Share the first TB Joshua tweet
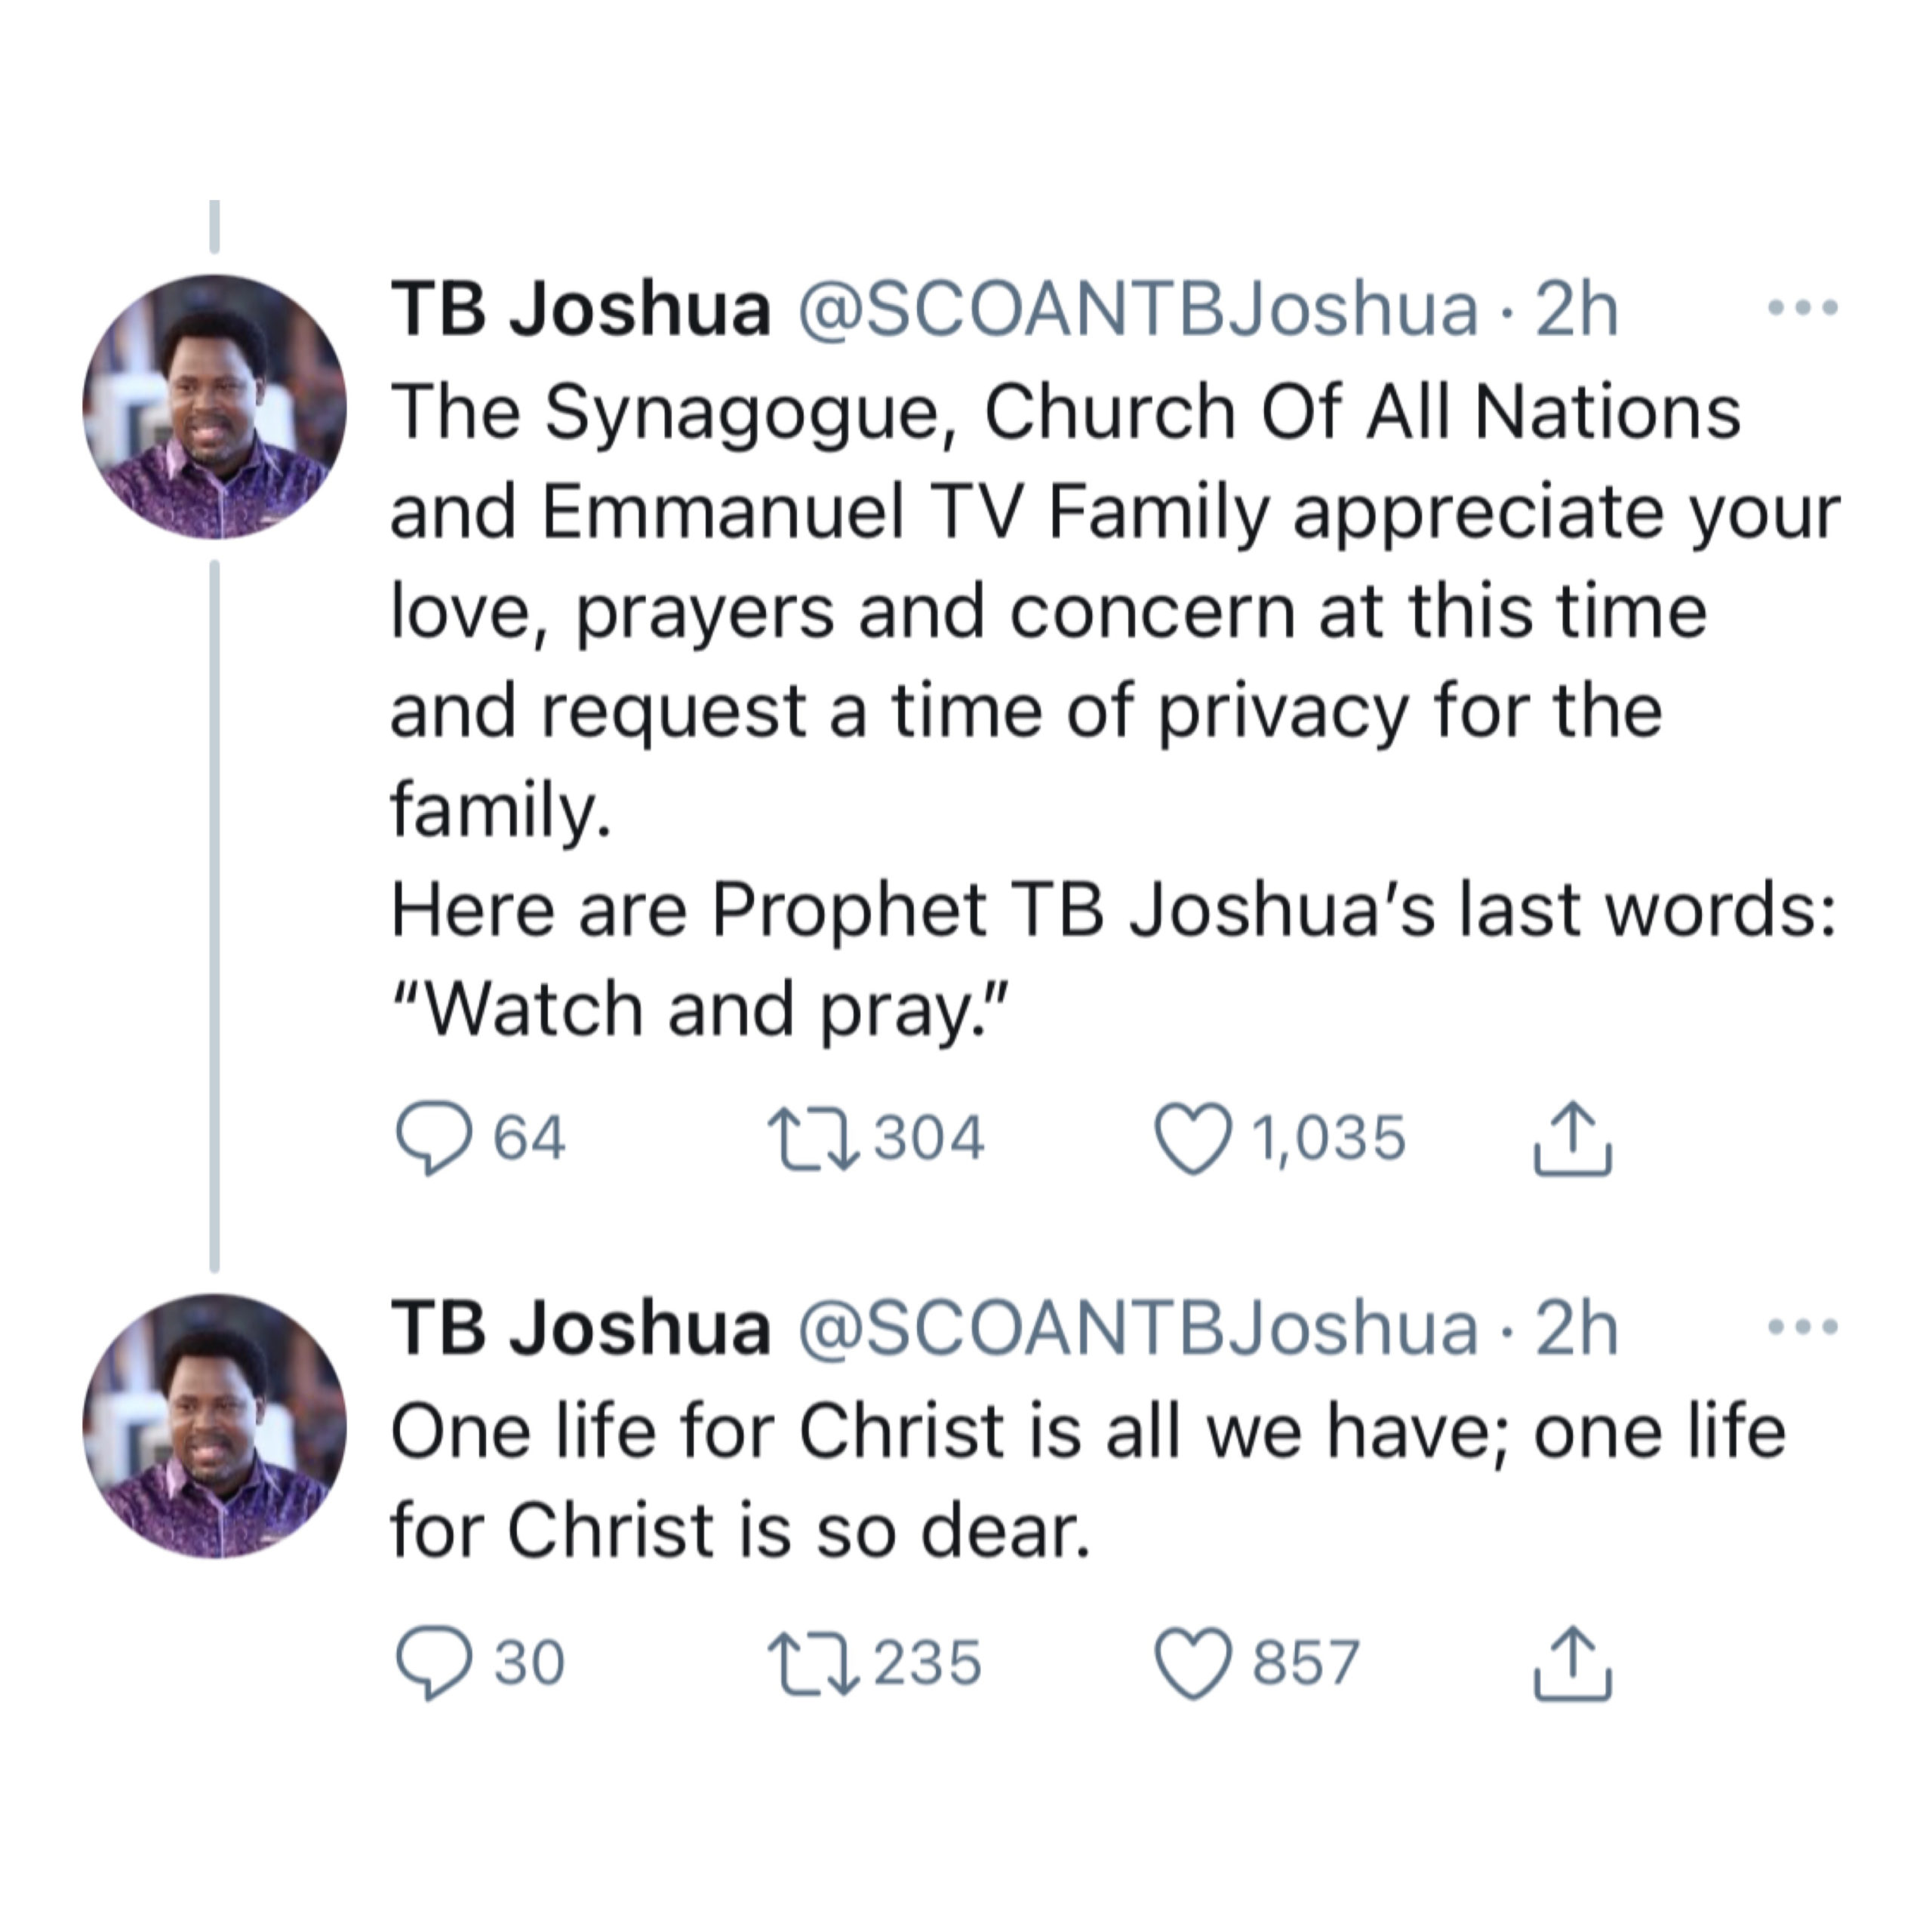The image size is (1932, 1932). click(x=1572, y=1138)
